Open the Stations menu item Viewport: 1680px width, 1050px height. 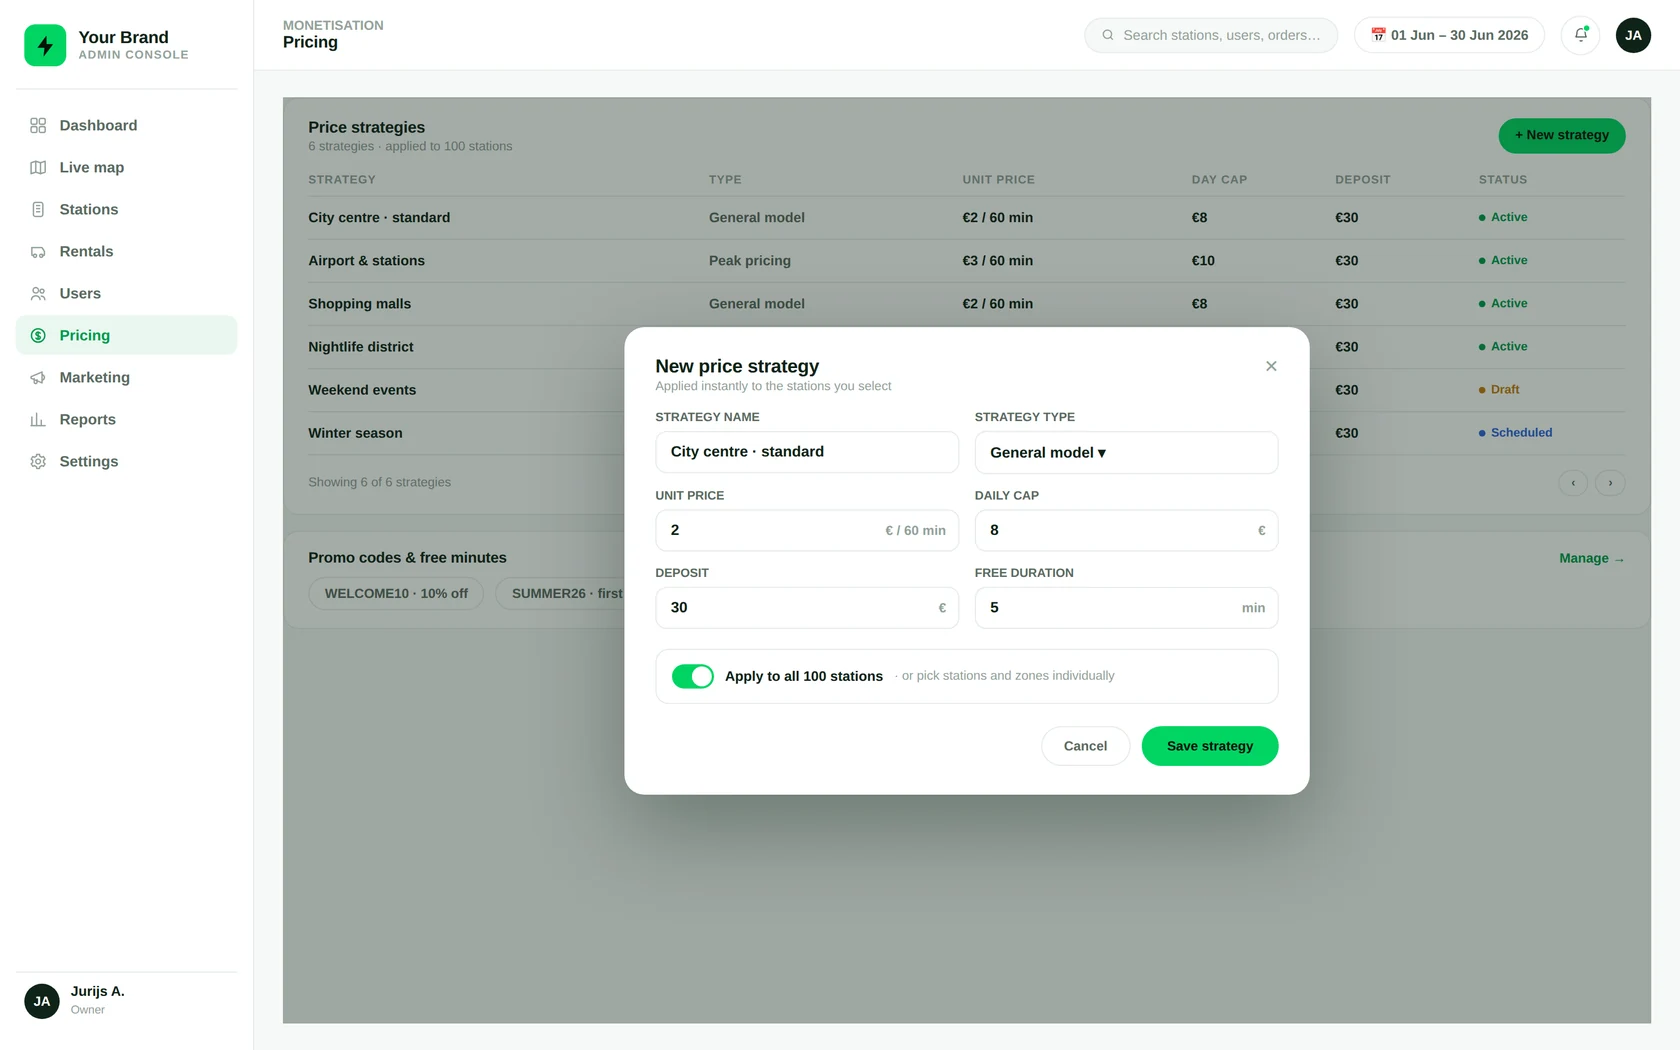tap(126, 209)
